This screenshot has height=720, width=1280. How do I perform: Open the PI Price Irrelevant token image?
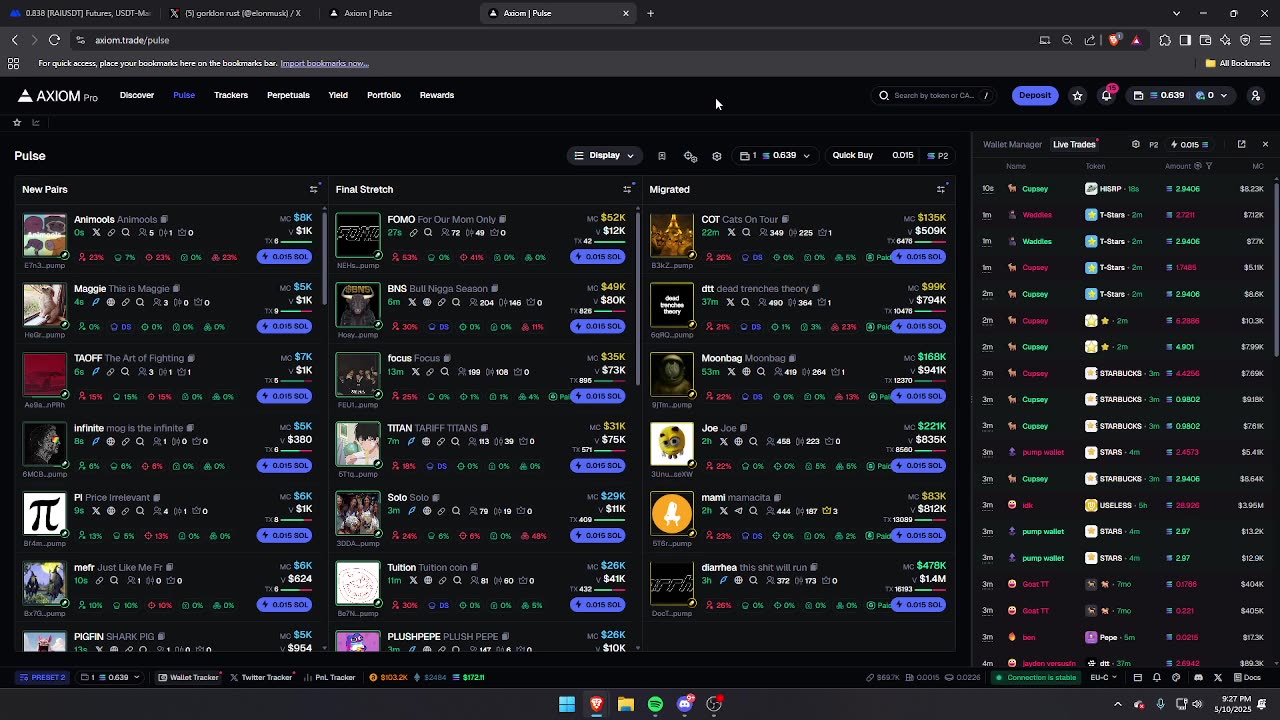point(45,514)
